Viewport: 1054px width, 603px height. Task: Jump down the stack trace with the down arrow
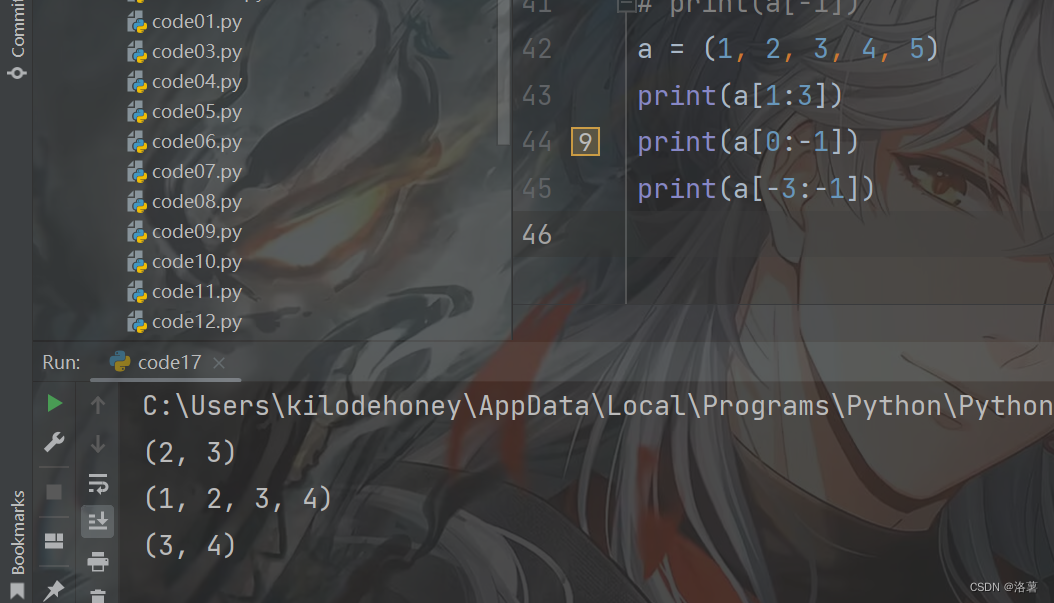[97, 444]
